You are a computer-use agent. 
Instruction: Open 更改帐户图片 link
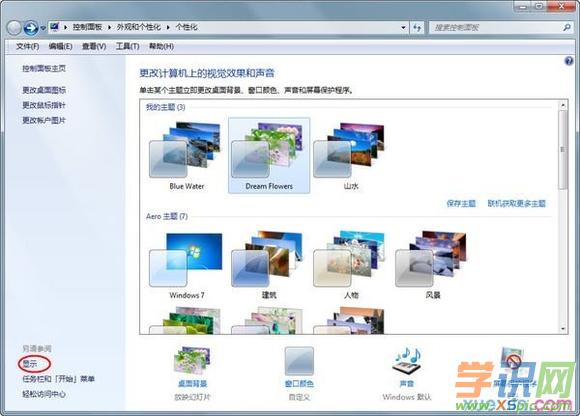click(x=44, y=120)
